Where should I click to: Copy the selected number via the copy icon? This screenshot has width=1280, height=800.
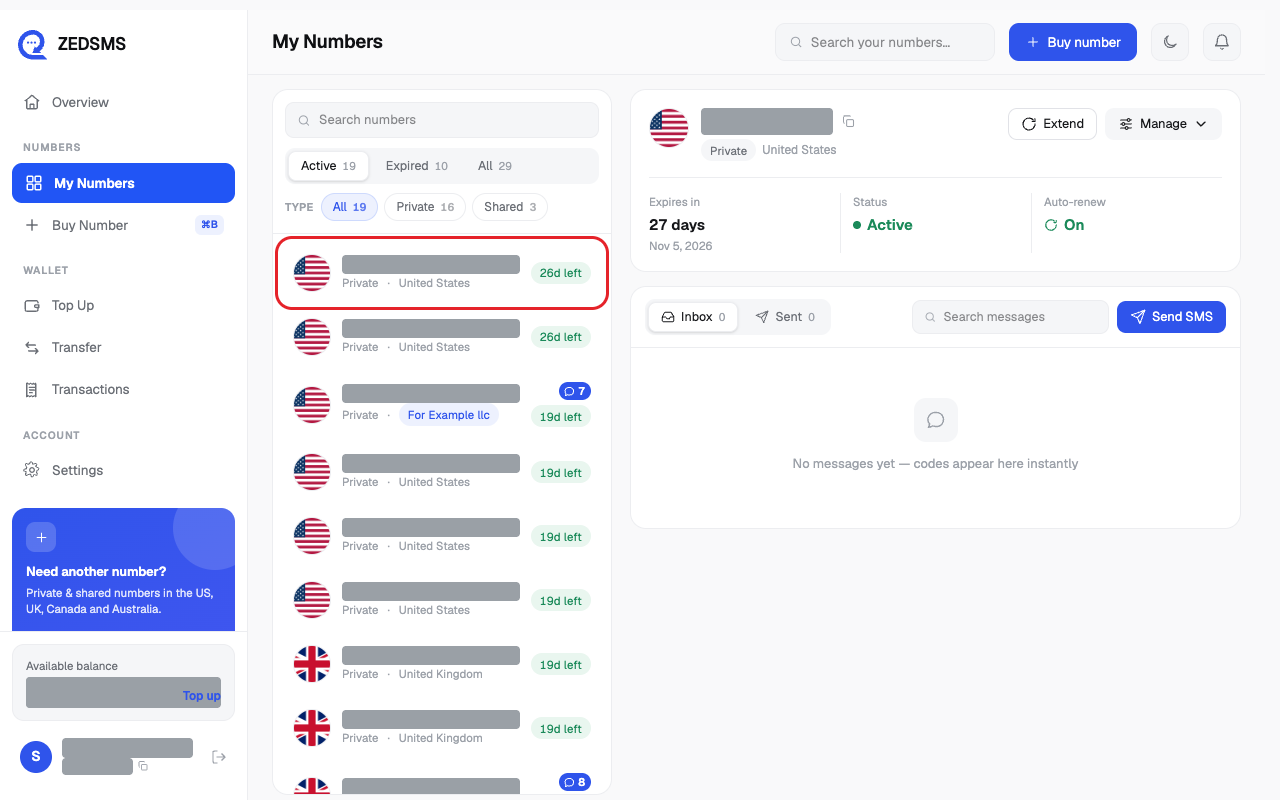tap(848, 122)
